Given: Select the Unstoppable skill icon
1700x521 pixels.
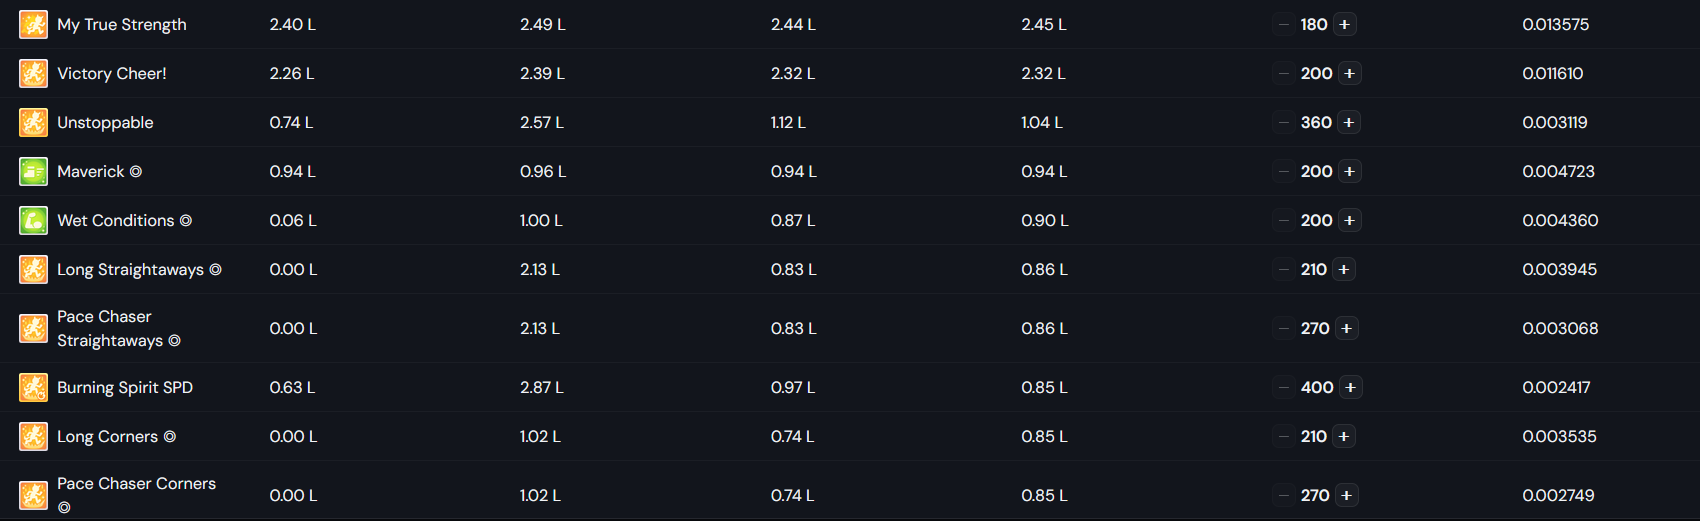Looking at the screenshot, I should (x=33, y=122).
